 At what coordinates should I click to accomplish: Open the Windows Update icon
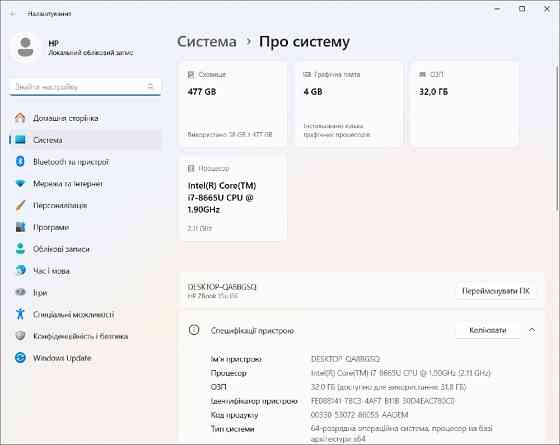click(20, 358)
